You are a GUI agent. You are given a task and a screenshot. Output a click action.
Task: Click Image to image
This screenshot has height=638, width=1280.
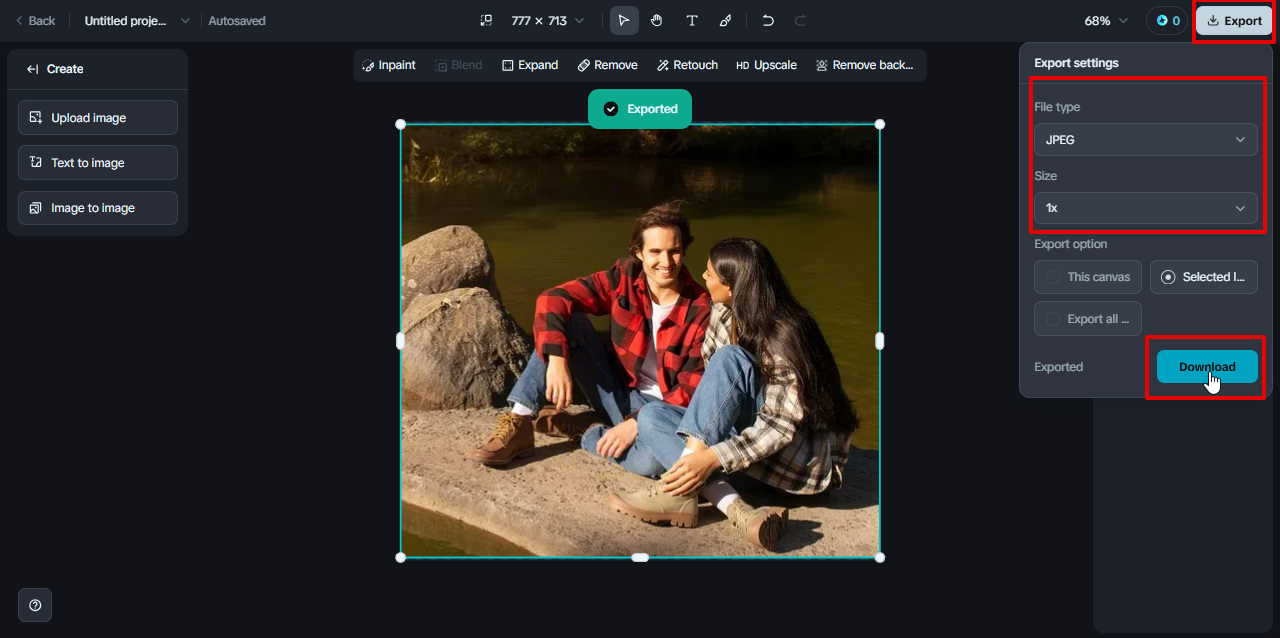(x=98, y=208)
